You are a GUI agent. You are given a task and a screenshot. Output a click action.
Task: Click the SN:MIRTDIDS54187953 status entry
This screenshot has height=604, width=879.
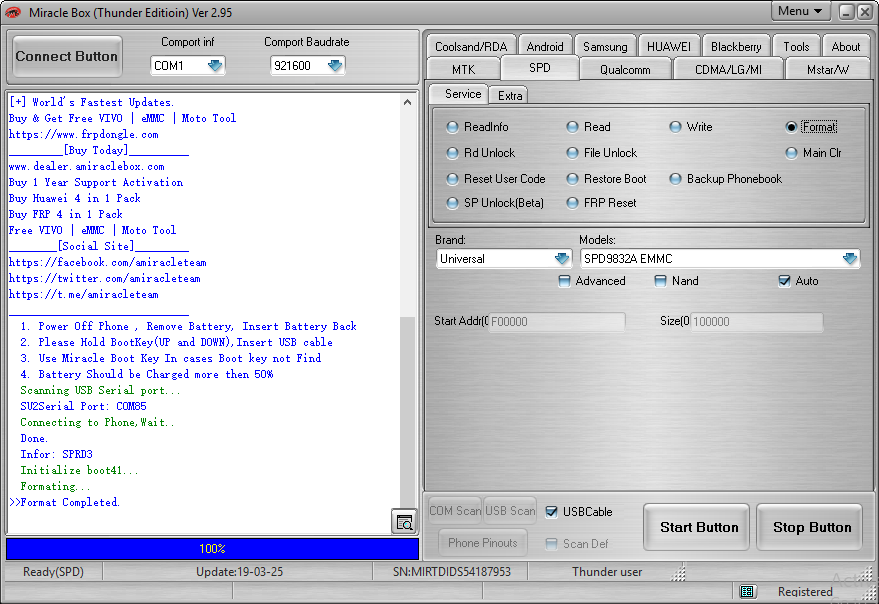452,571
